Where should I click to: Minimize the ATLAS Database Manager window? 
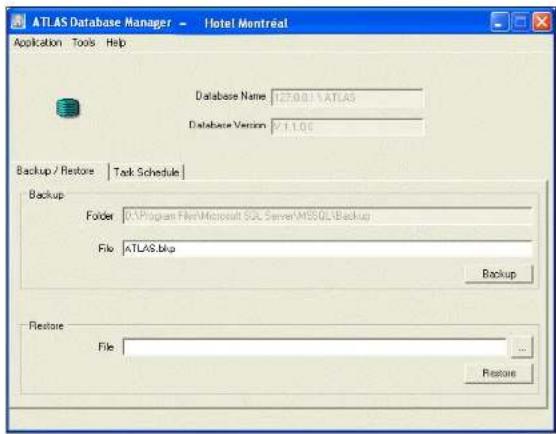coord(500,22)
